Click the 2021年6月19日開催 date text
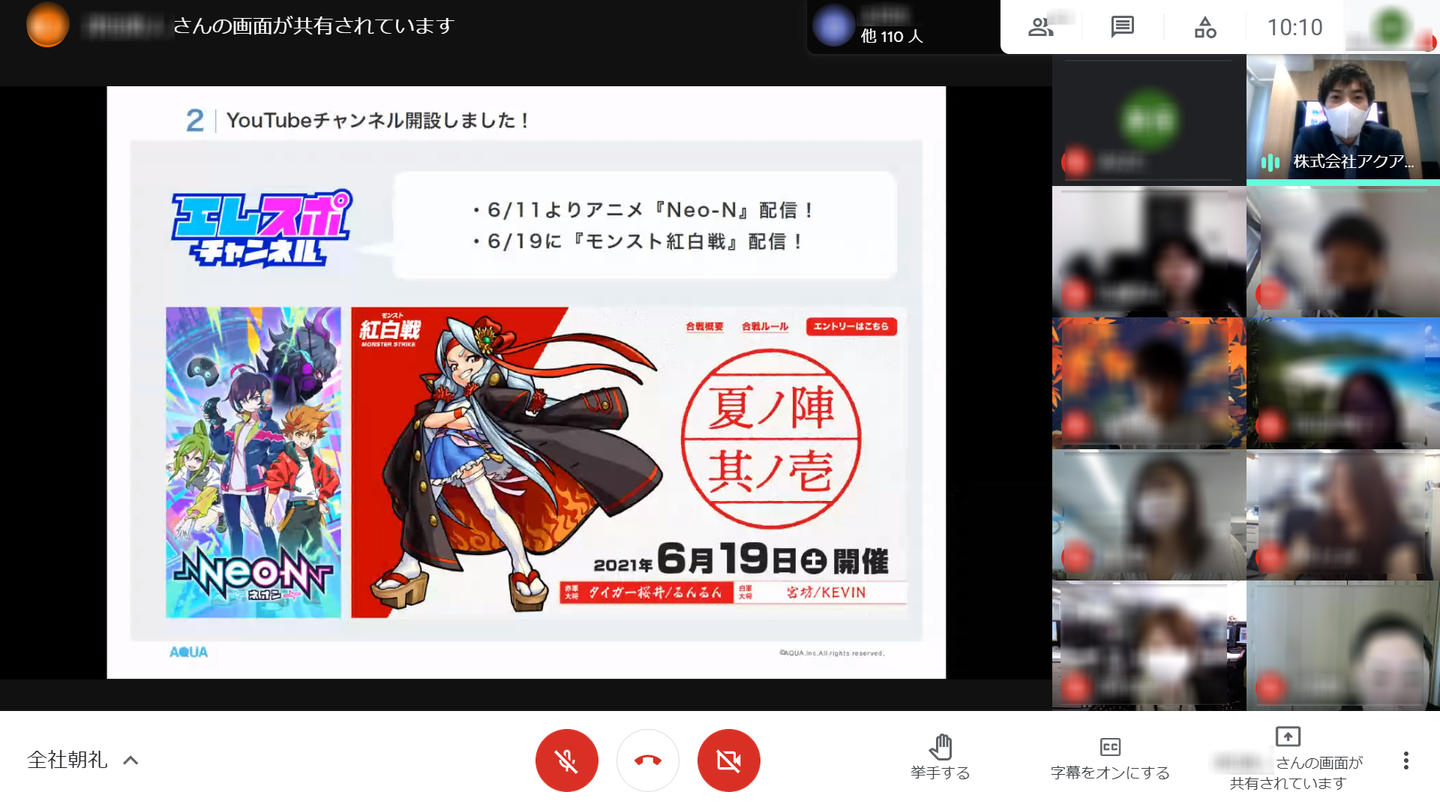The height and width of the screenshot is (810, 1440). pos(741,560)
